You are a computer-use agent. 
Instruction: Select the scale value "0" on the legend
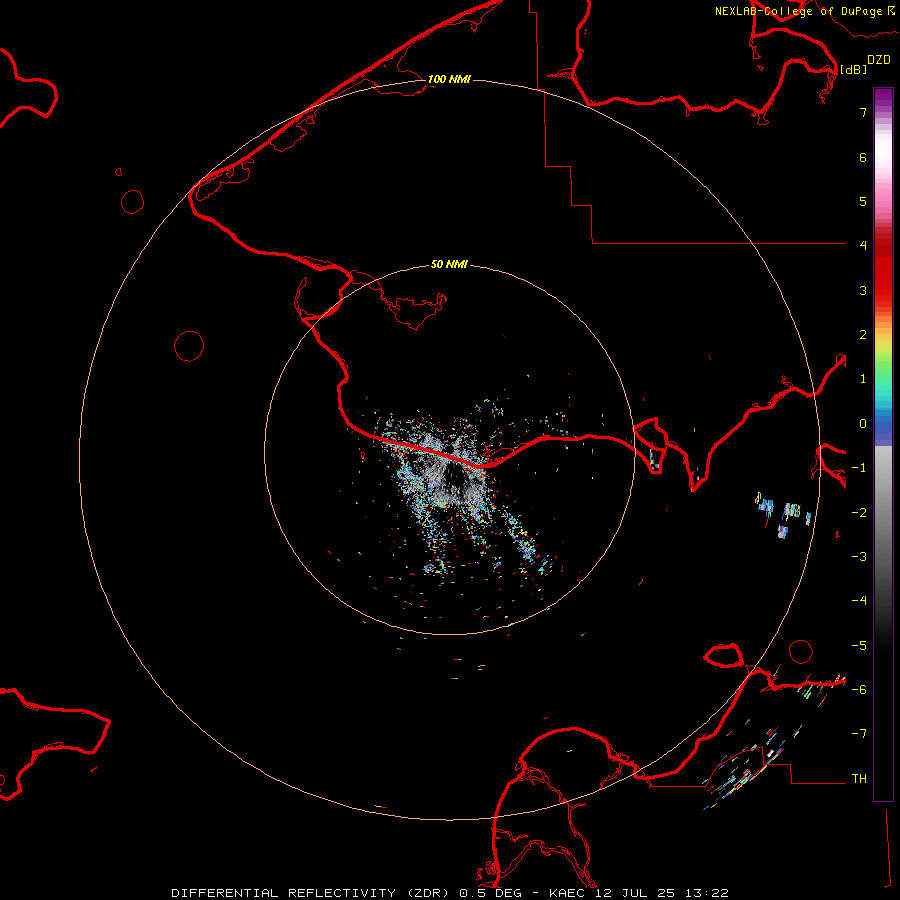[x=863, y=424]
